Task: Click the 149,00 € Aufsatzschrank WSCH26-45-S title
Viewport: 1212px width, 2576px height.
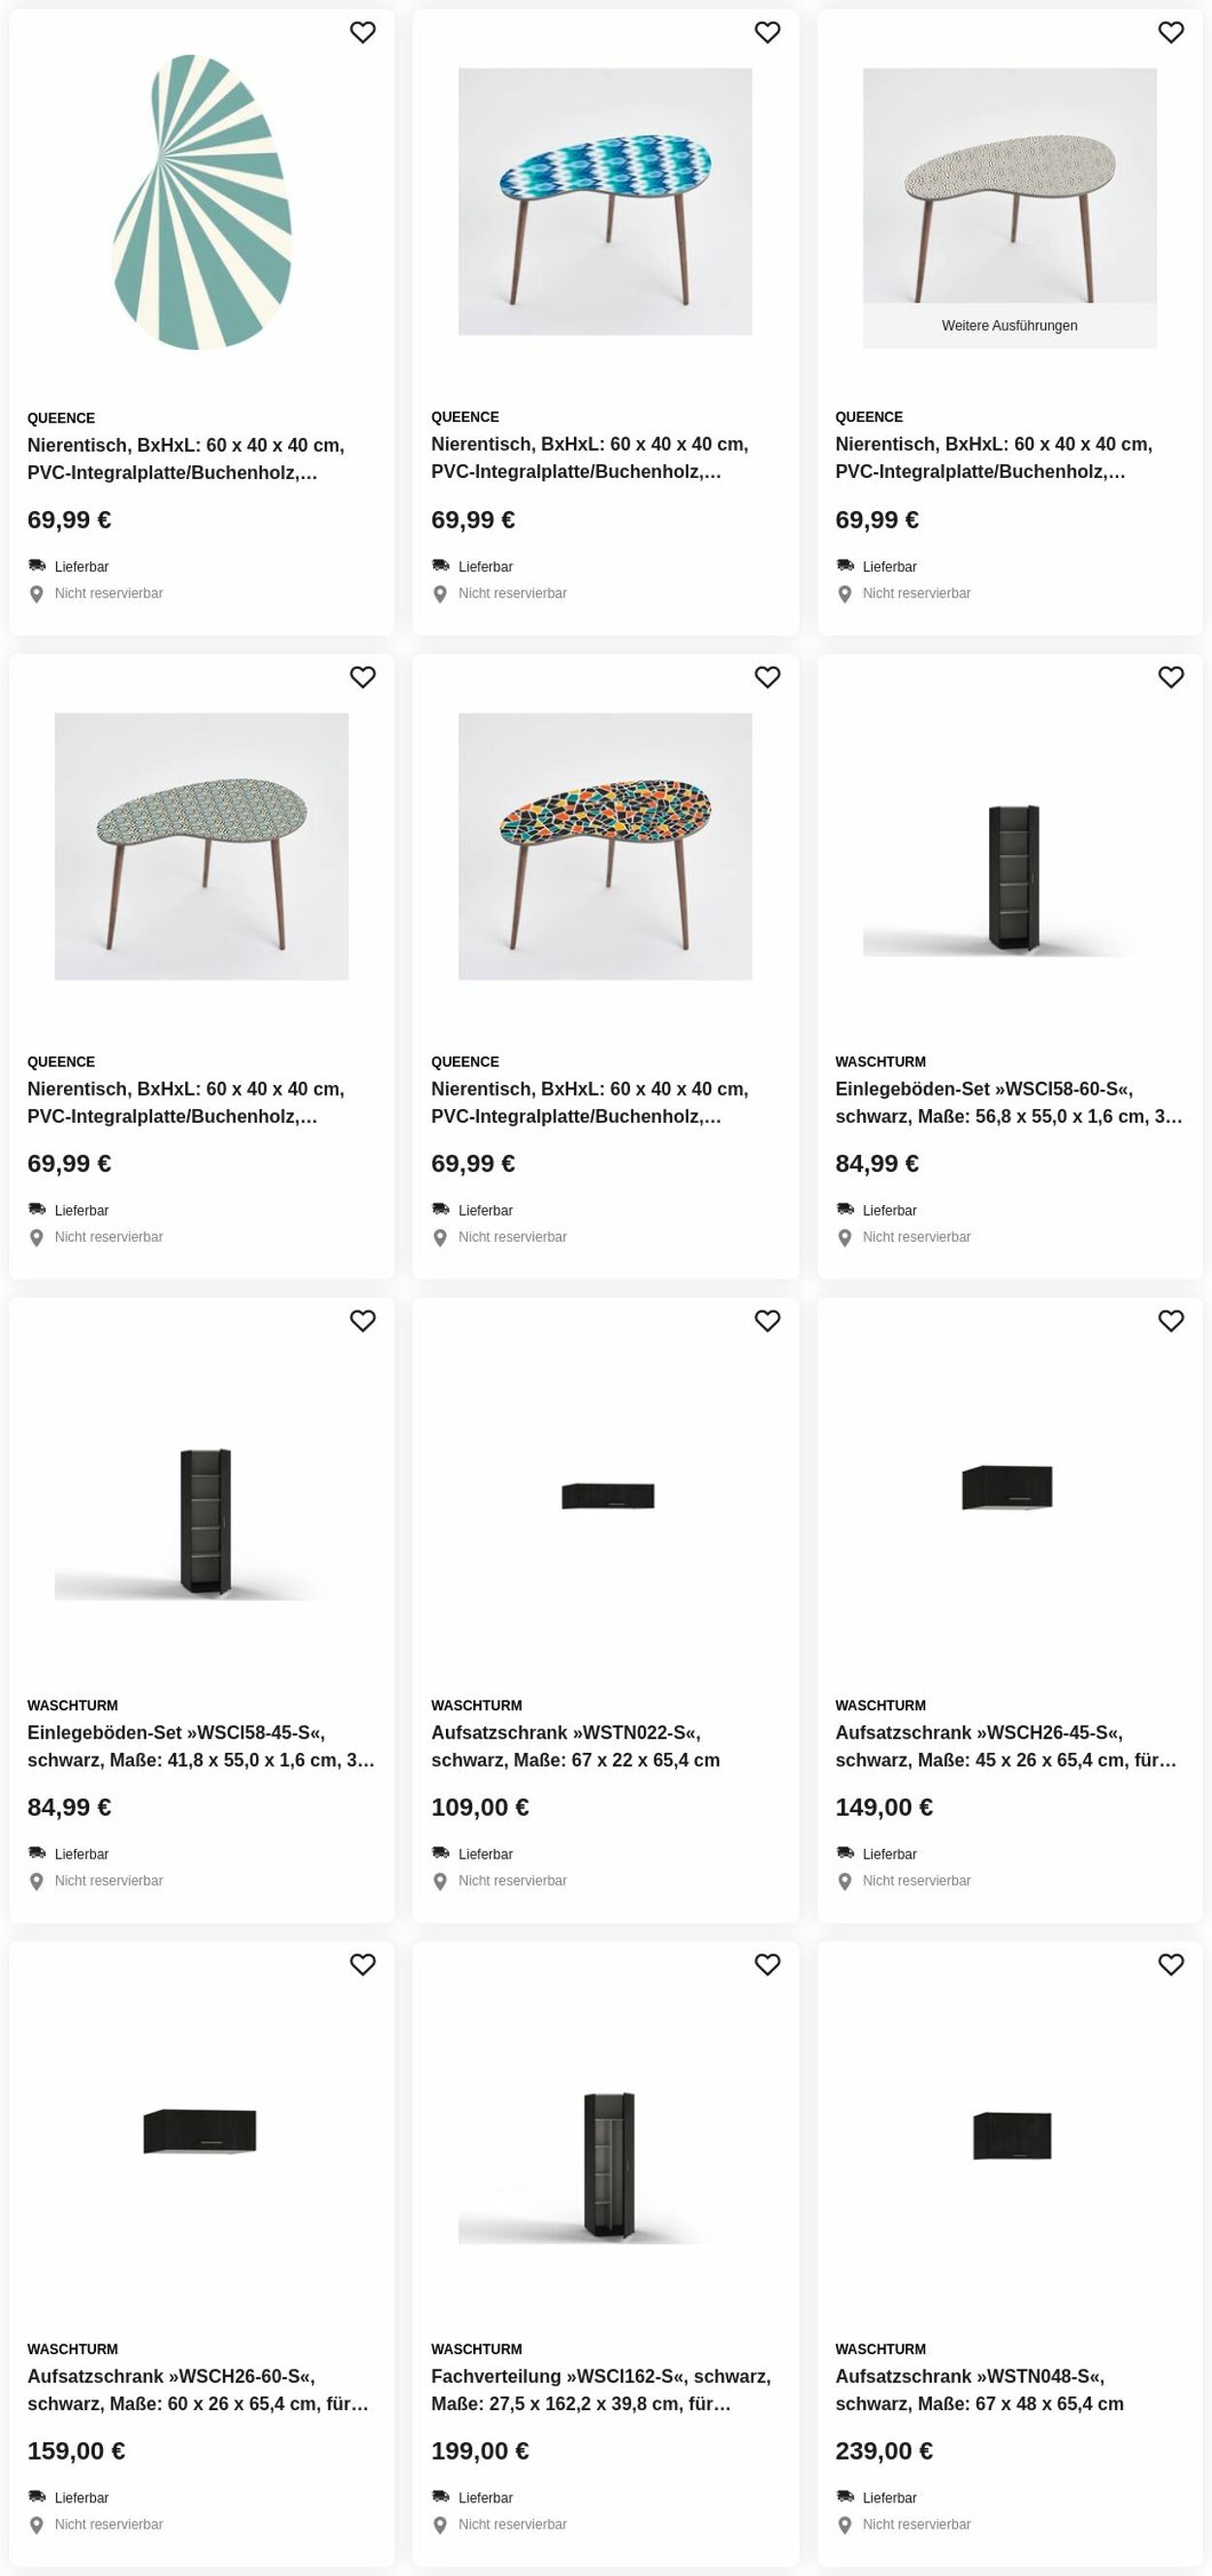Action: (x=1005, y=1746)
